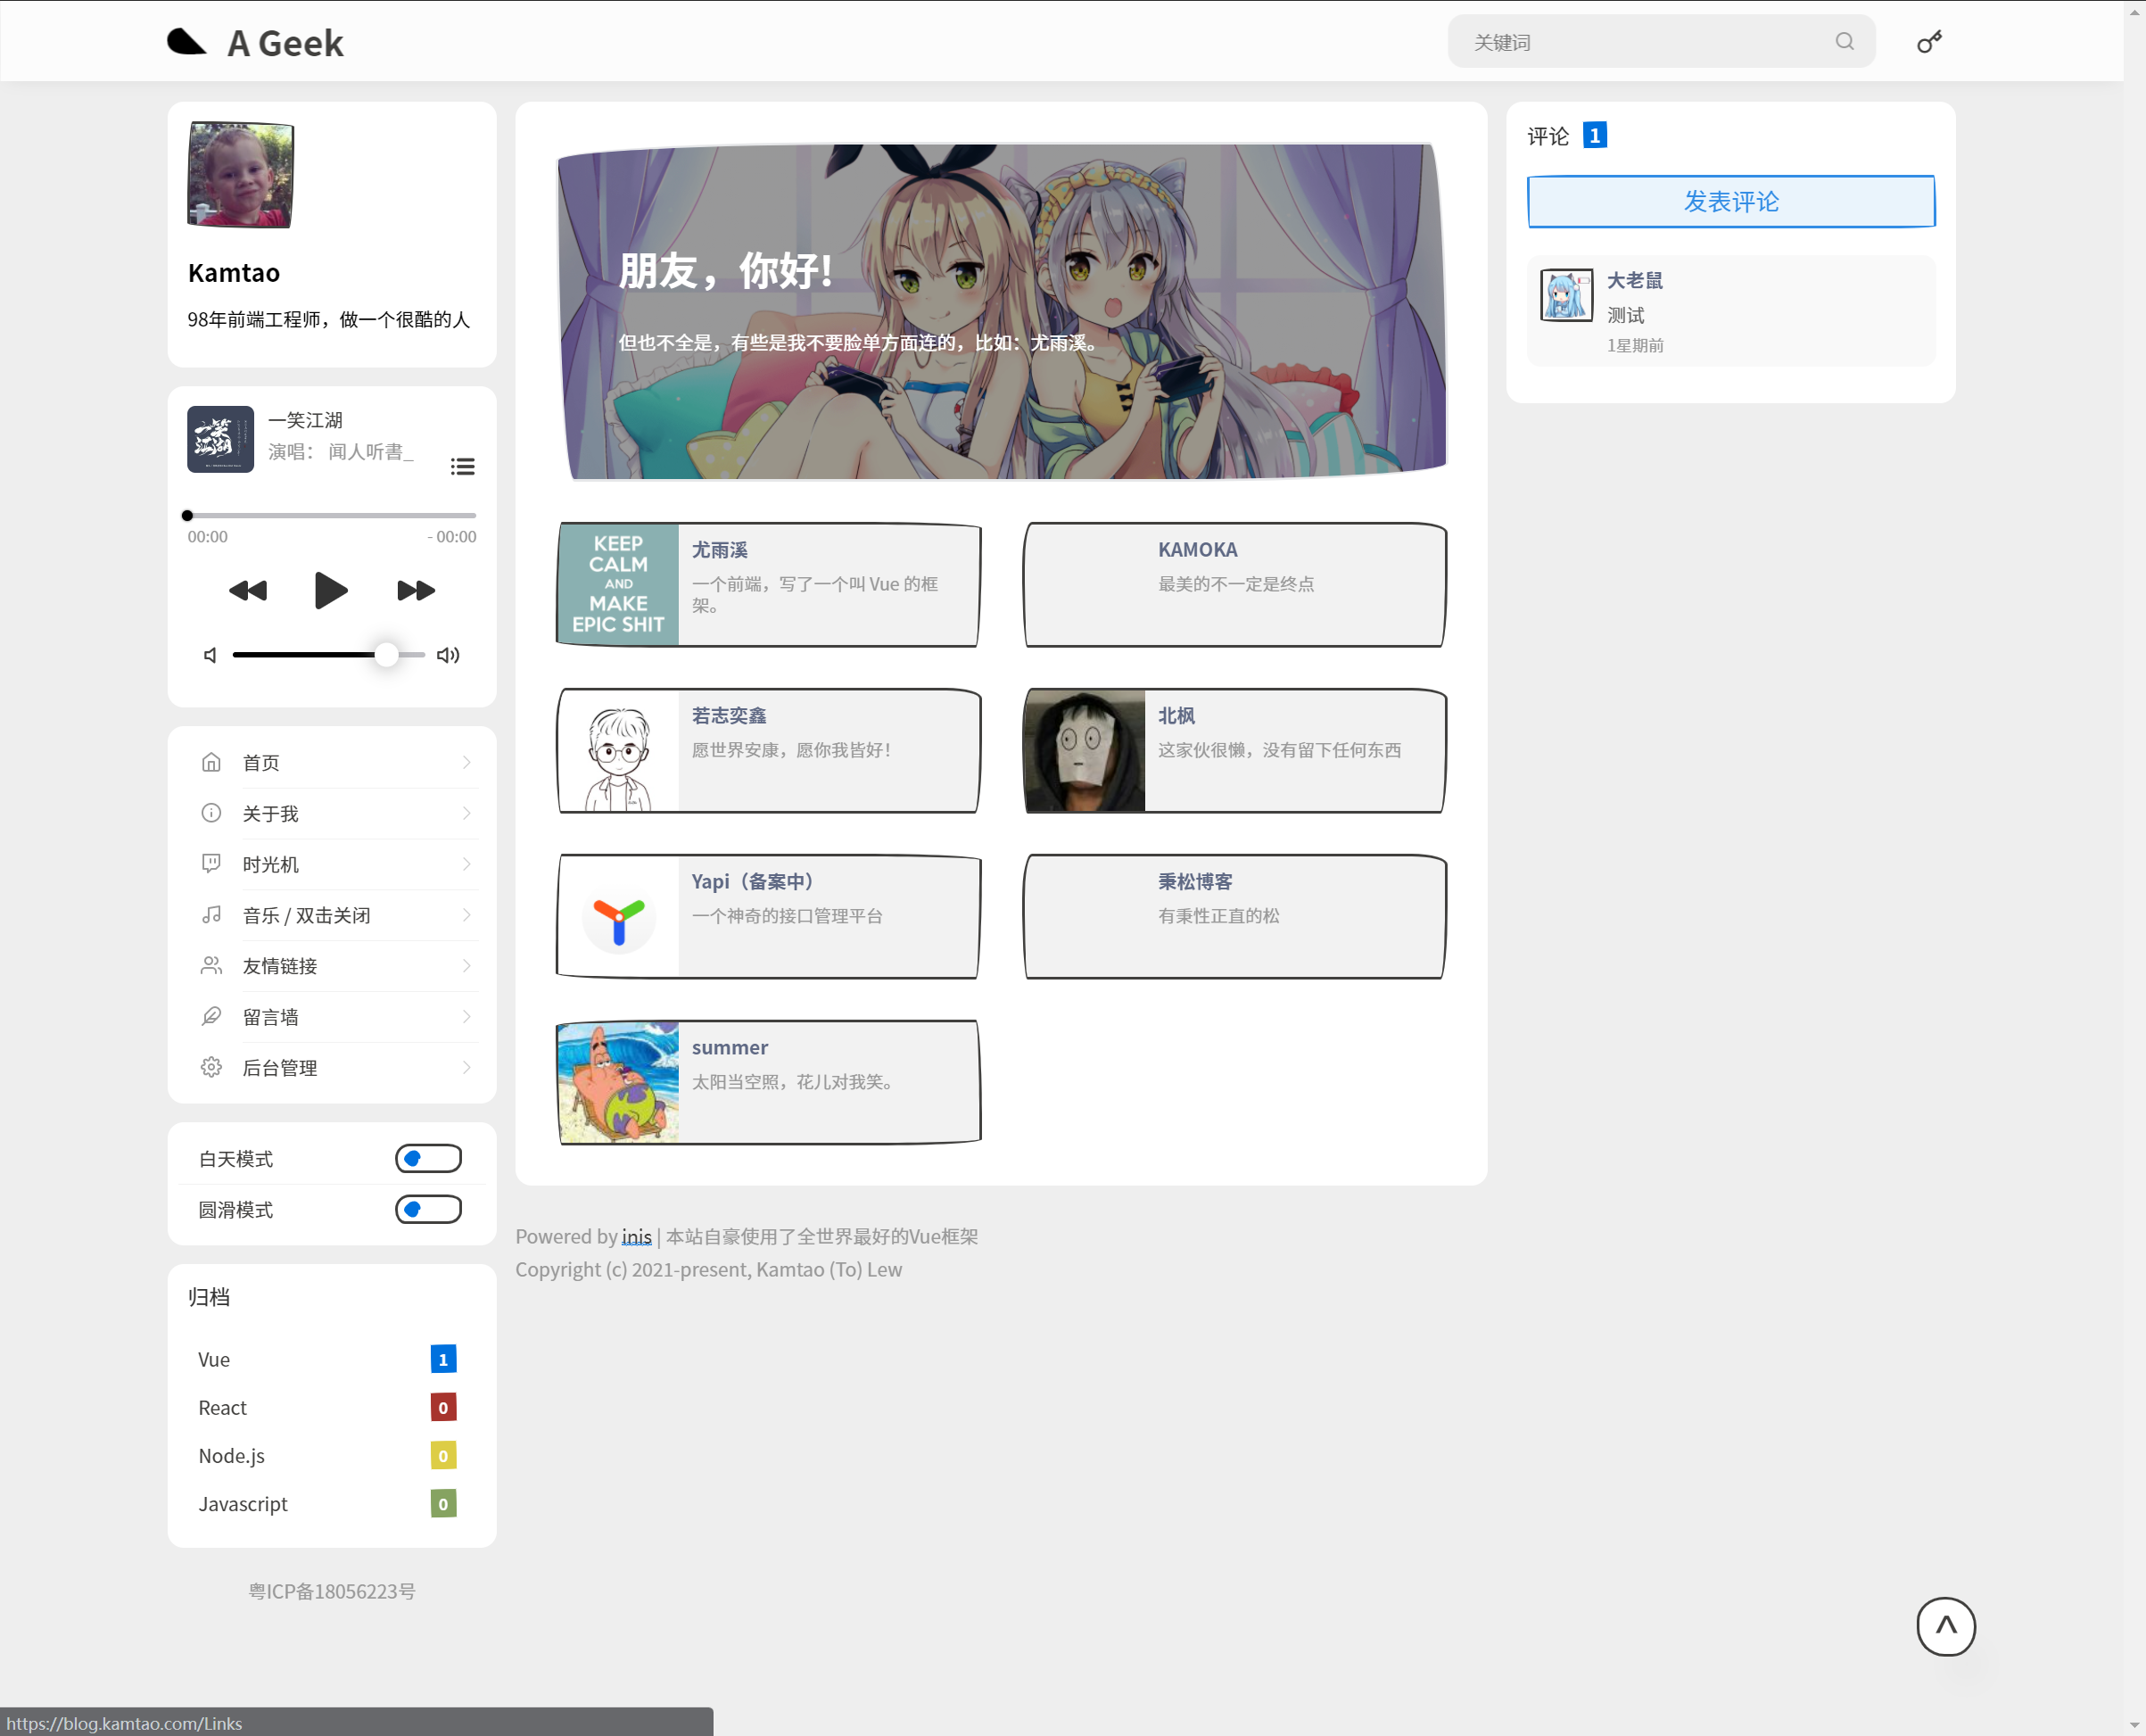Click the 一笑江湖 album cover
Viewport: 2146px width, 1736px height.
220,438
